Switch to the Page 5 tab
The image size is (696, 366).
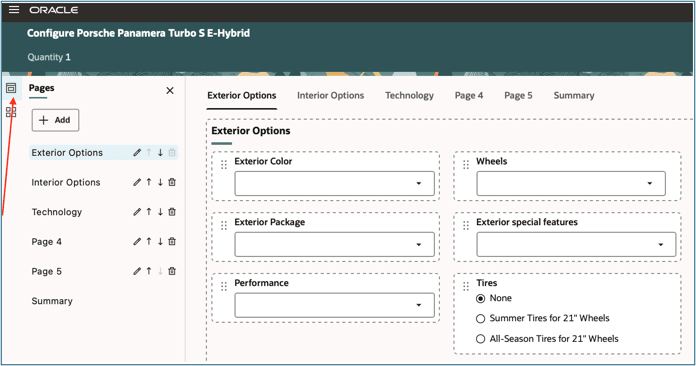point(518,95)
